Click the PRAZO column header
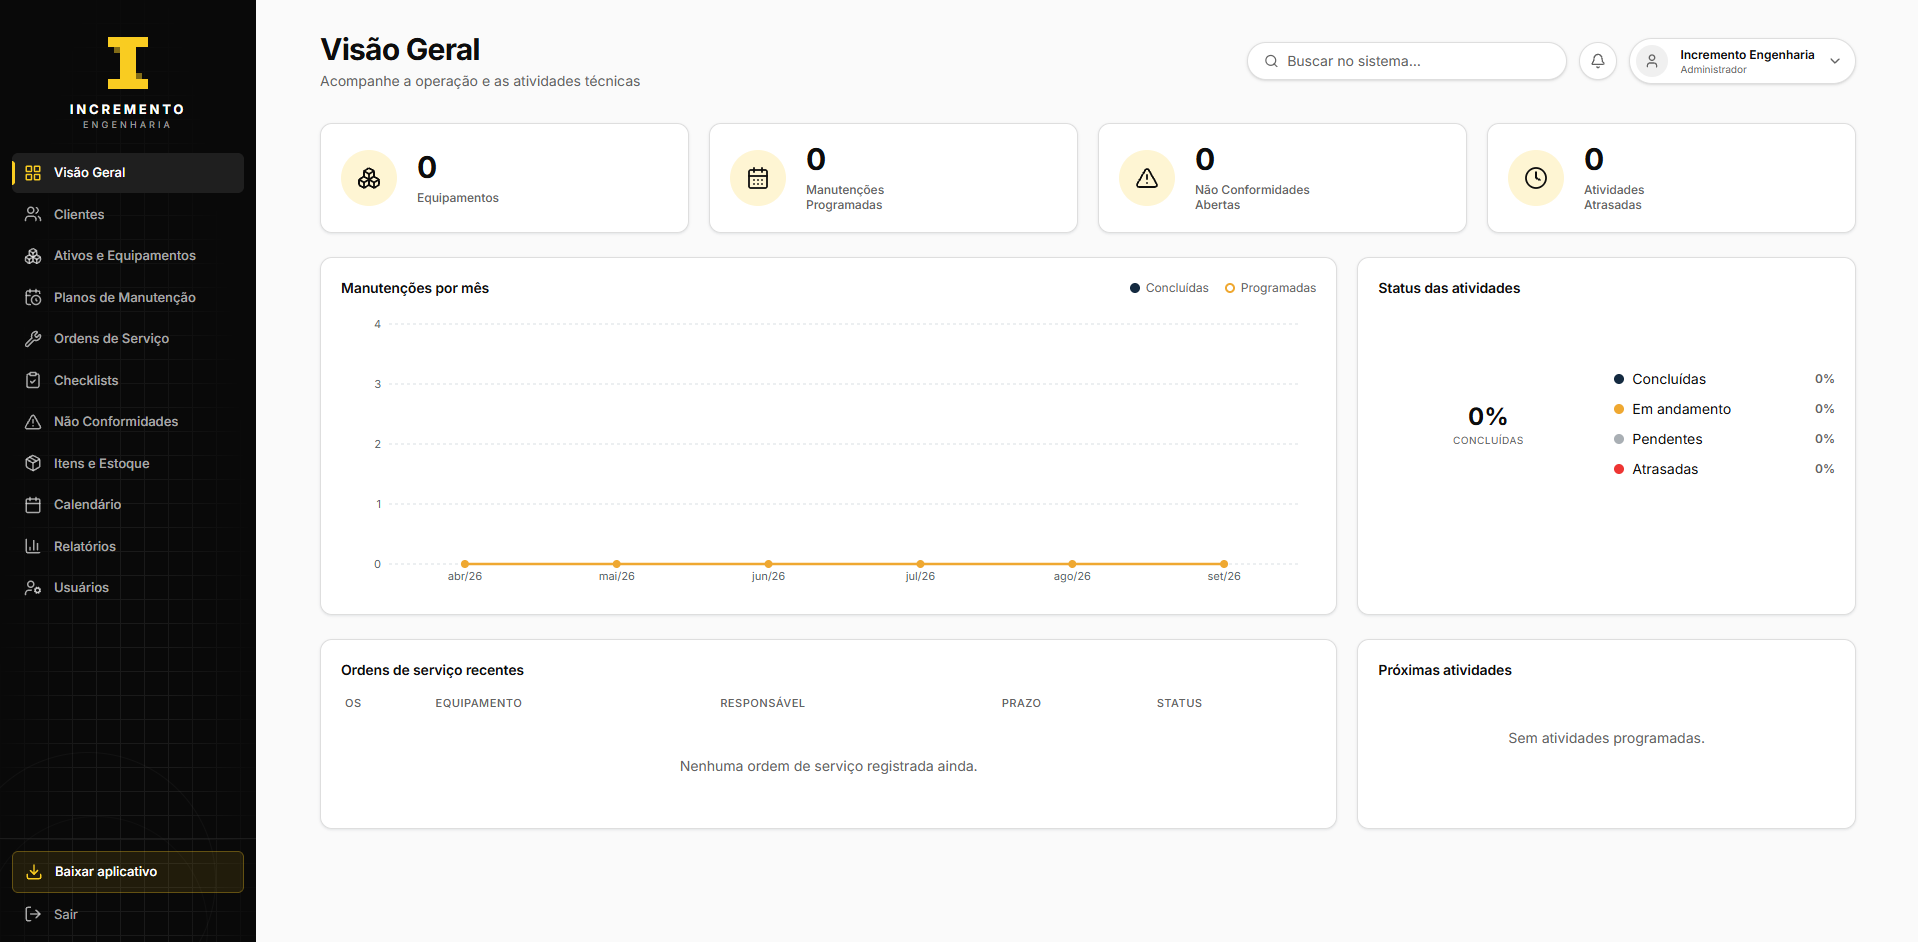 [1021, 703]
